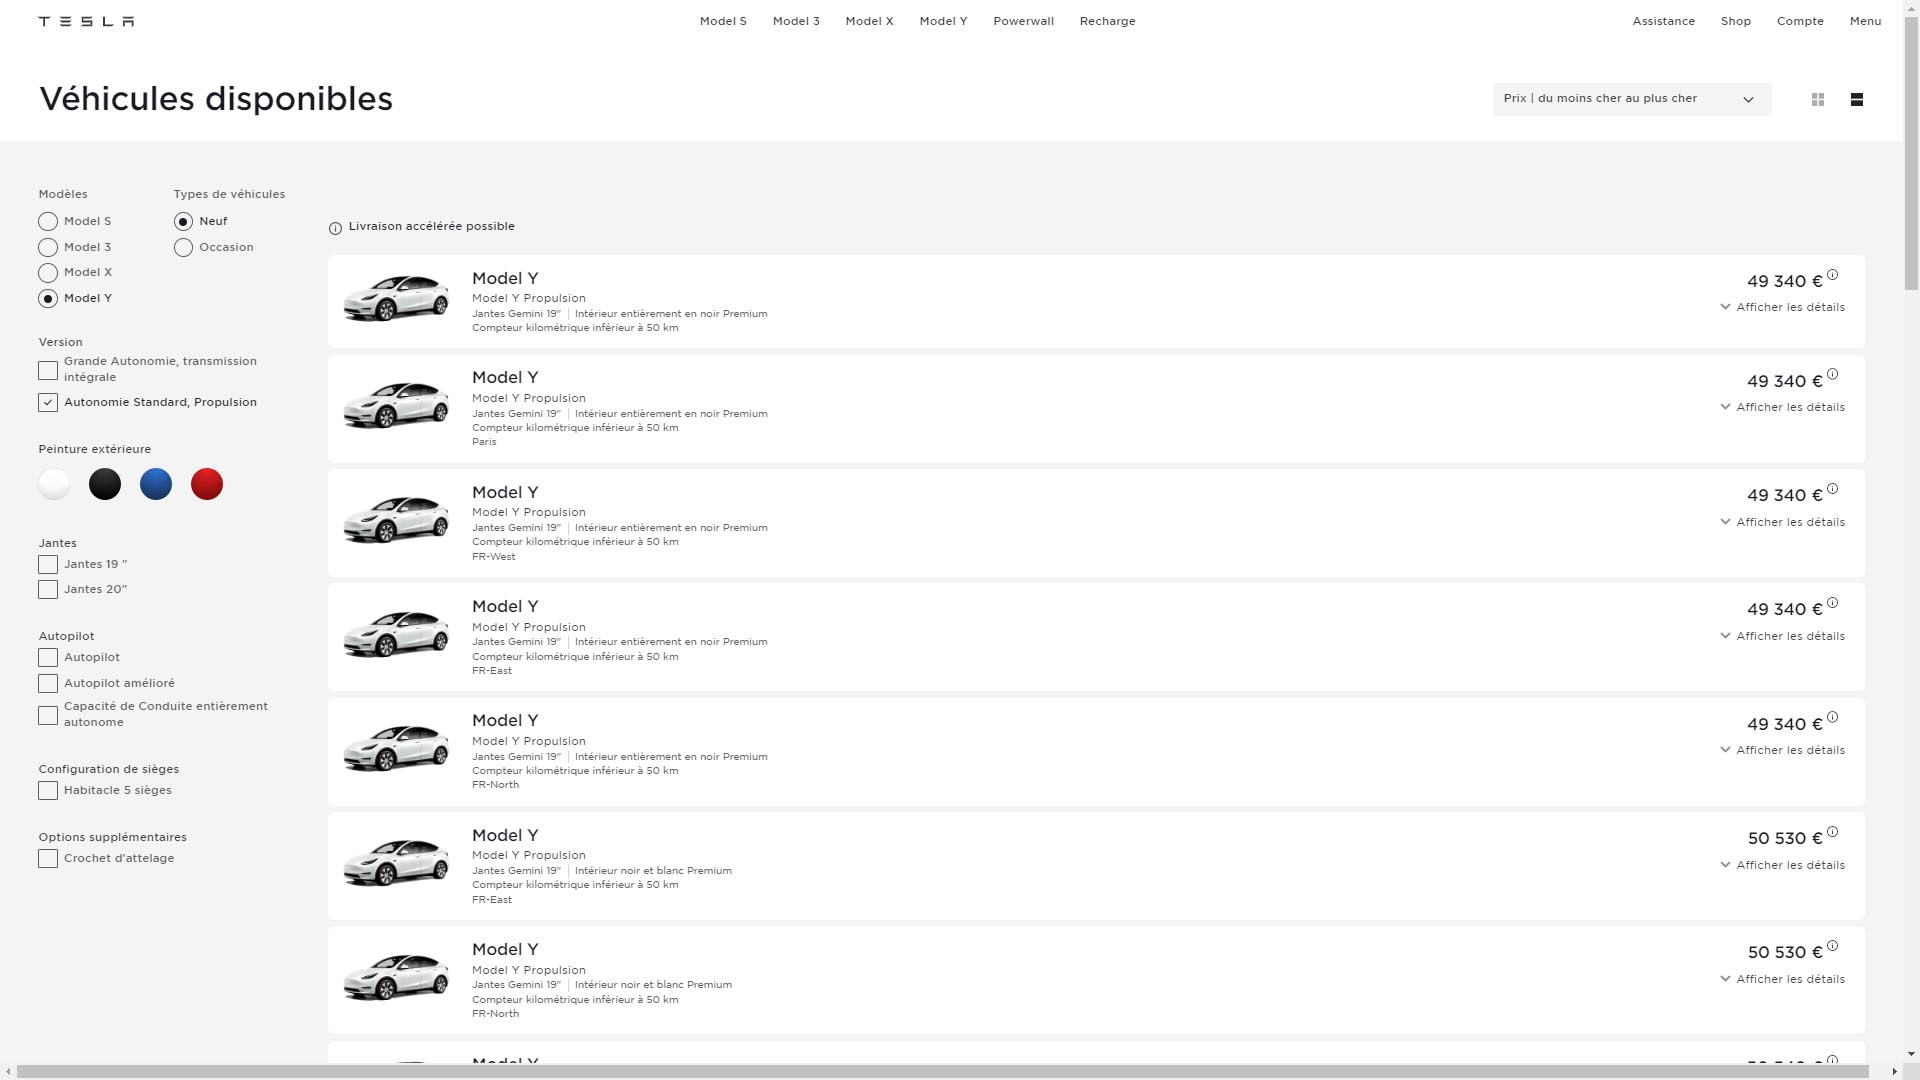Open Model S in top navigation

[723, 21]
